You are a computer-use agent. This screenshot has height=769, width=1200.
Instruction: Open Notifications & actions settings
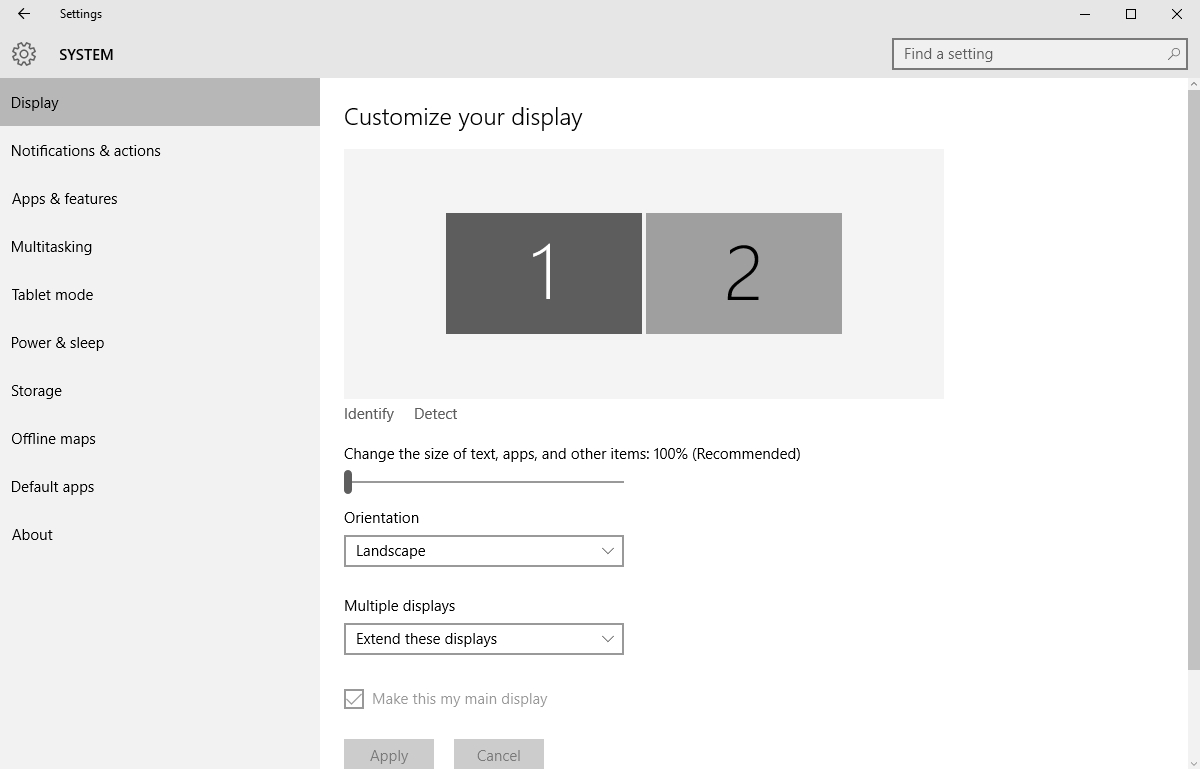point(86,151)
